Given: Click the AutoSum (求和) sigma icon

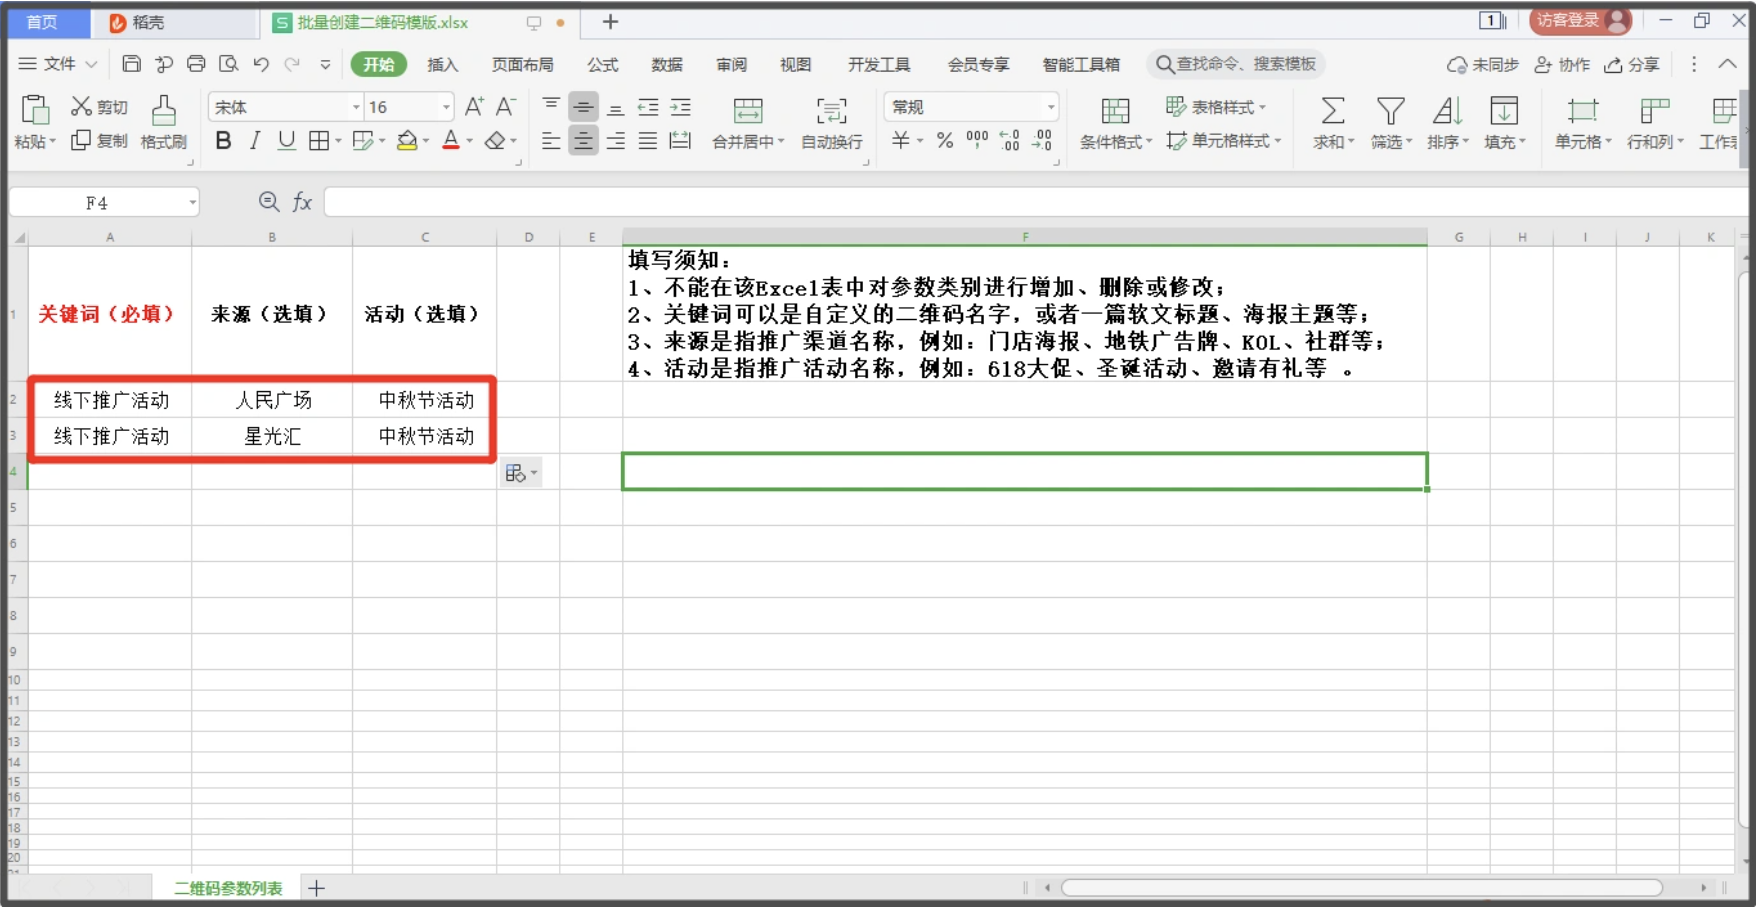Looking at the screenshot, I should point(1333,110).
